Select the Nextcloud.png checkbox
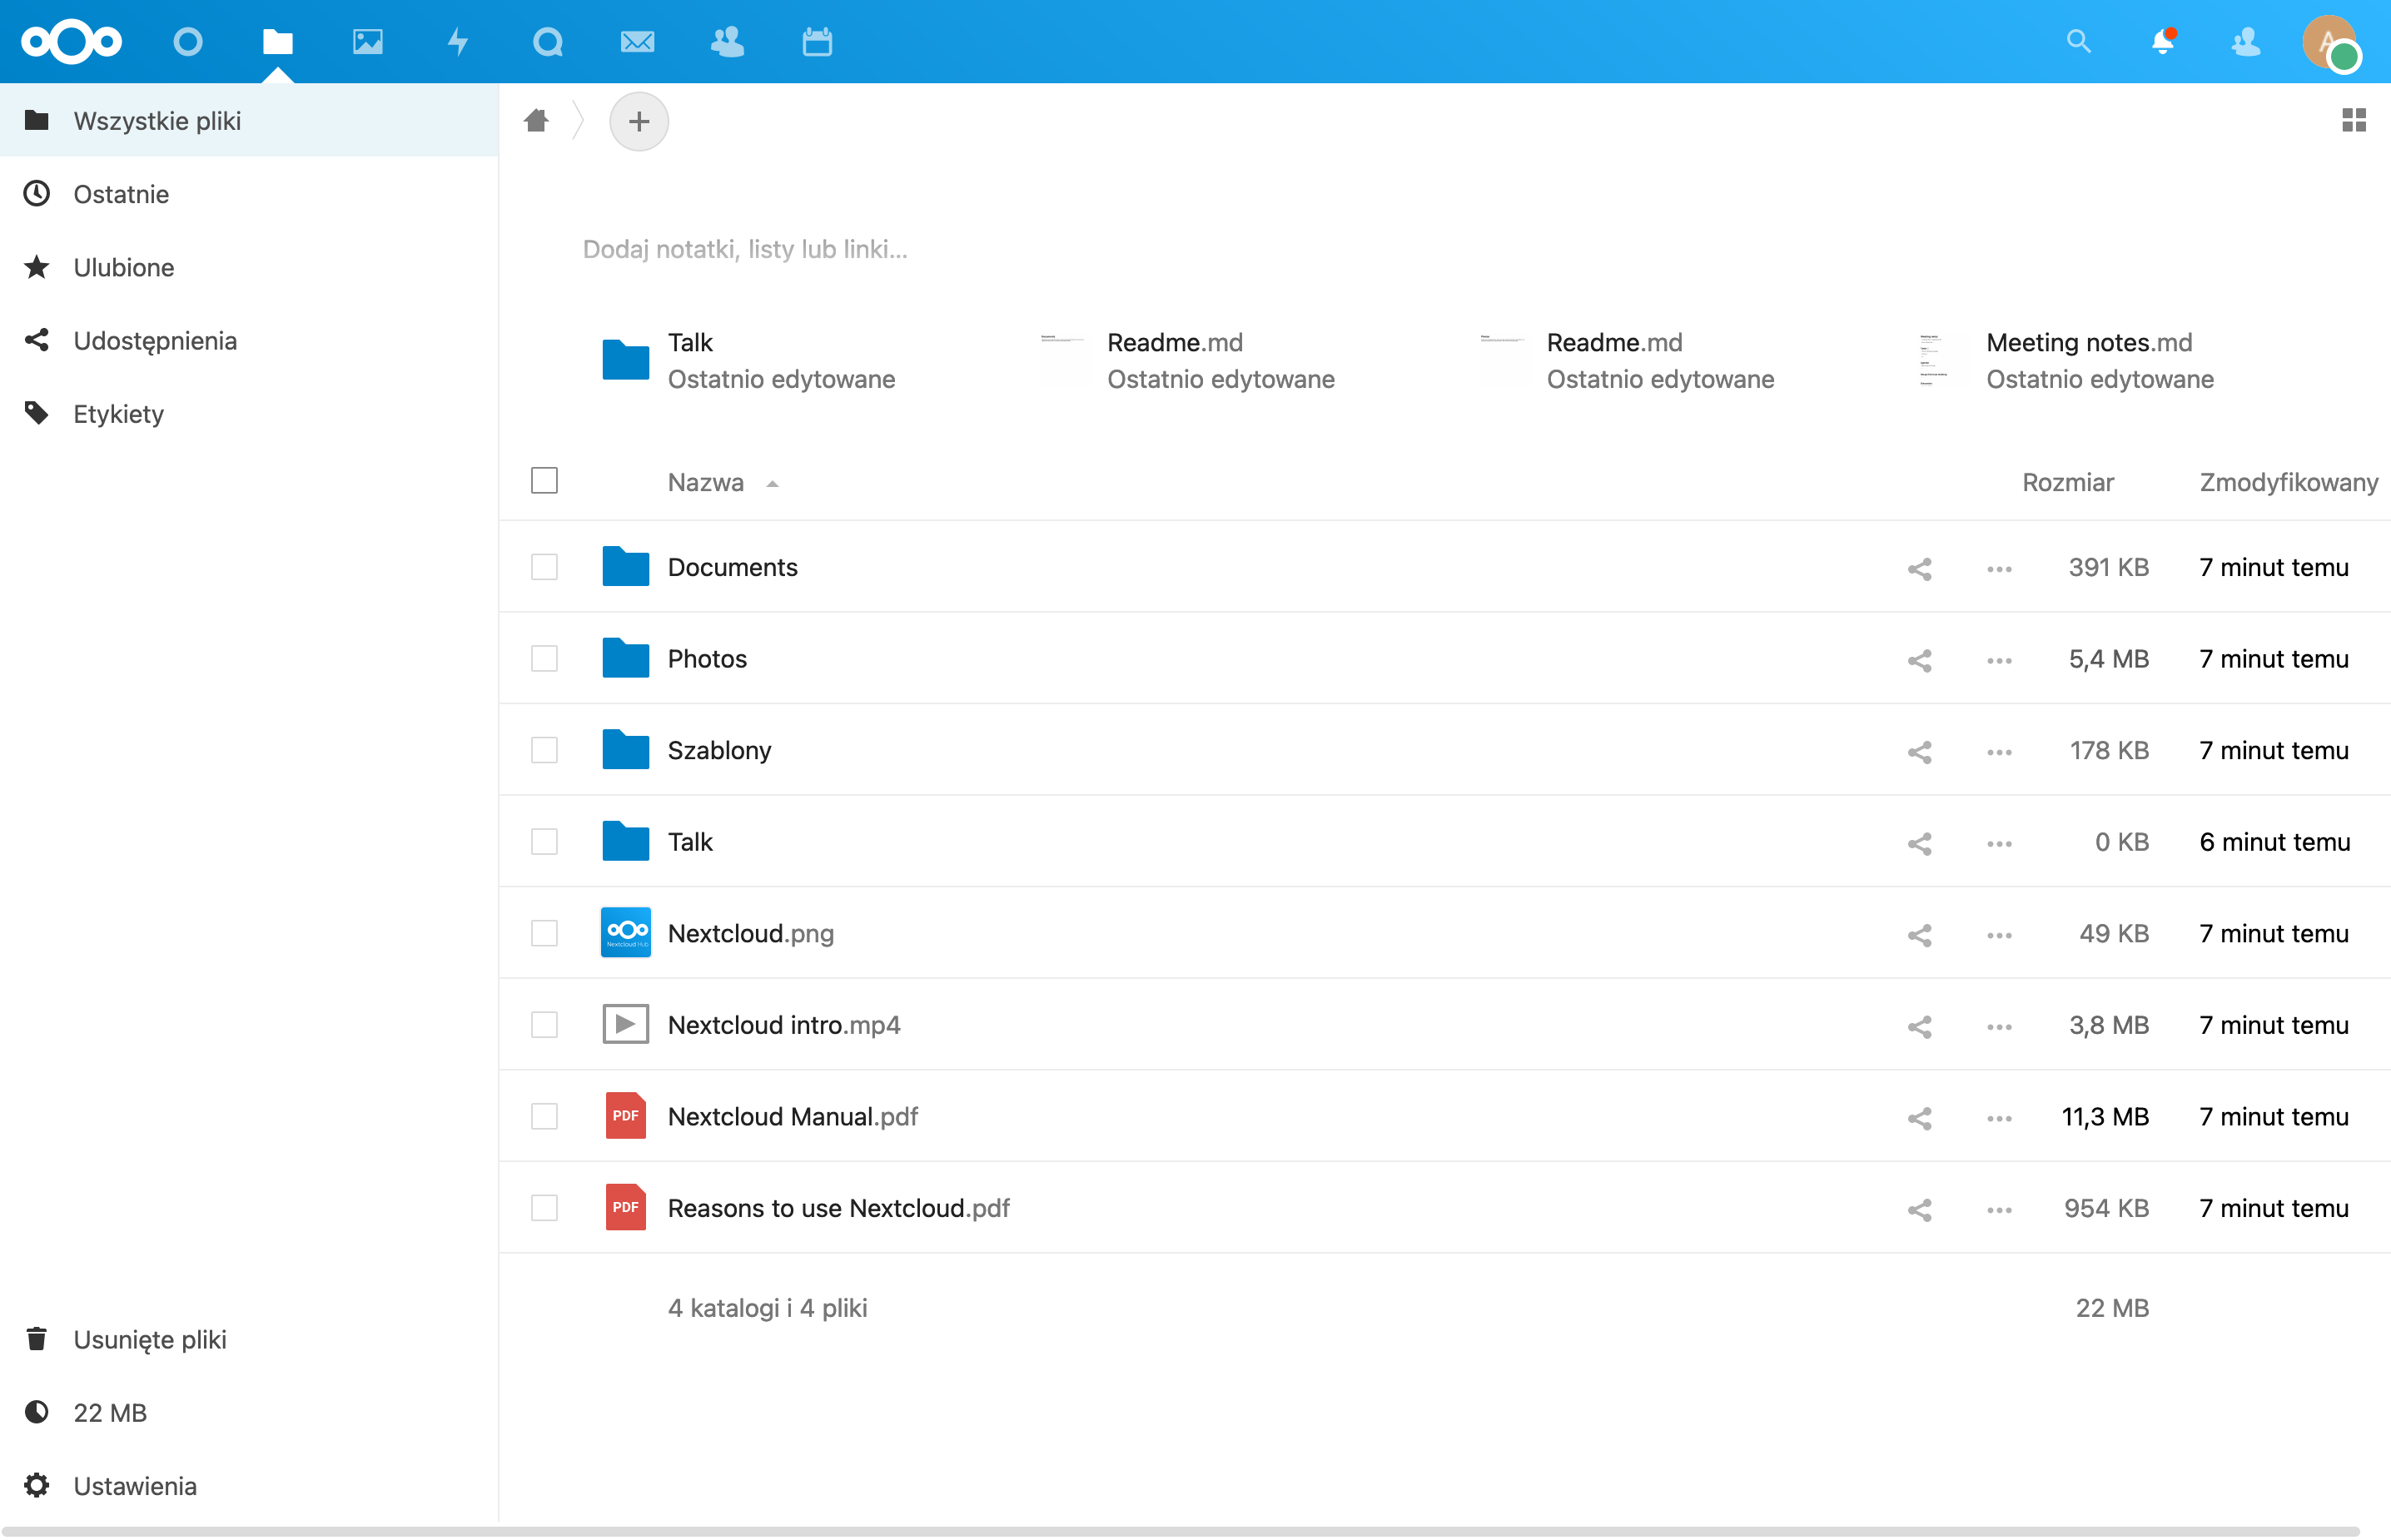The width and height of the screenshot is (2391, 1540). pyautogui.click(x=544, y=933)
